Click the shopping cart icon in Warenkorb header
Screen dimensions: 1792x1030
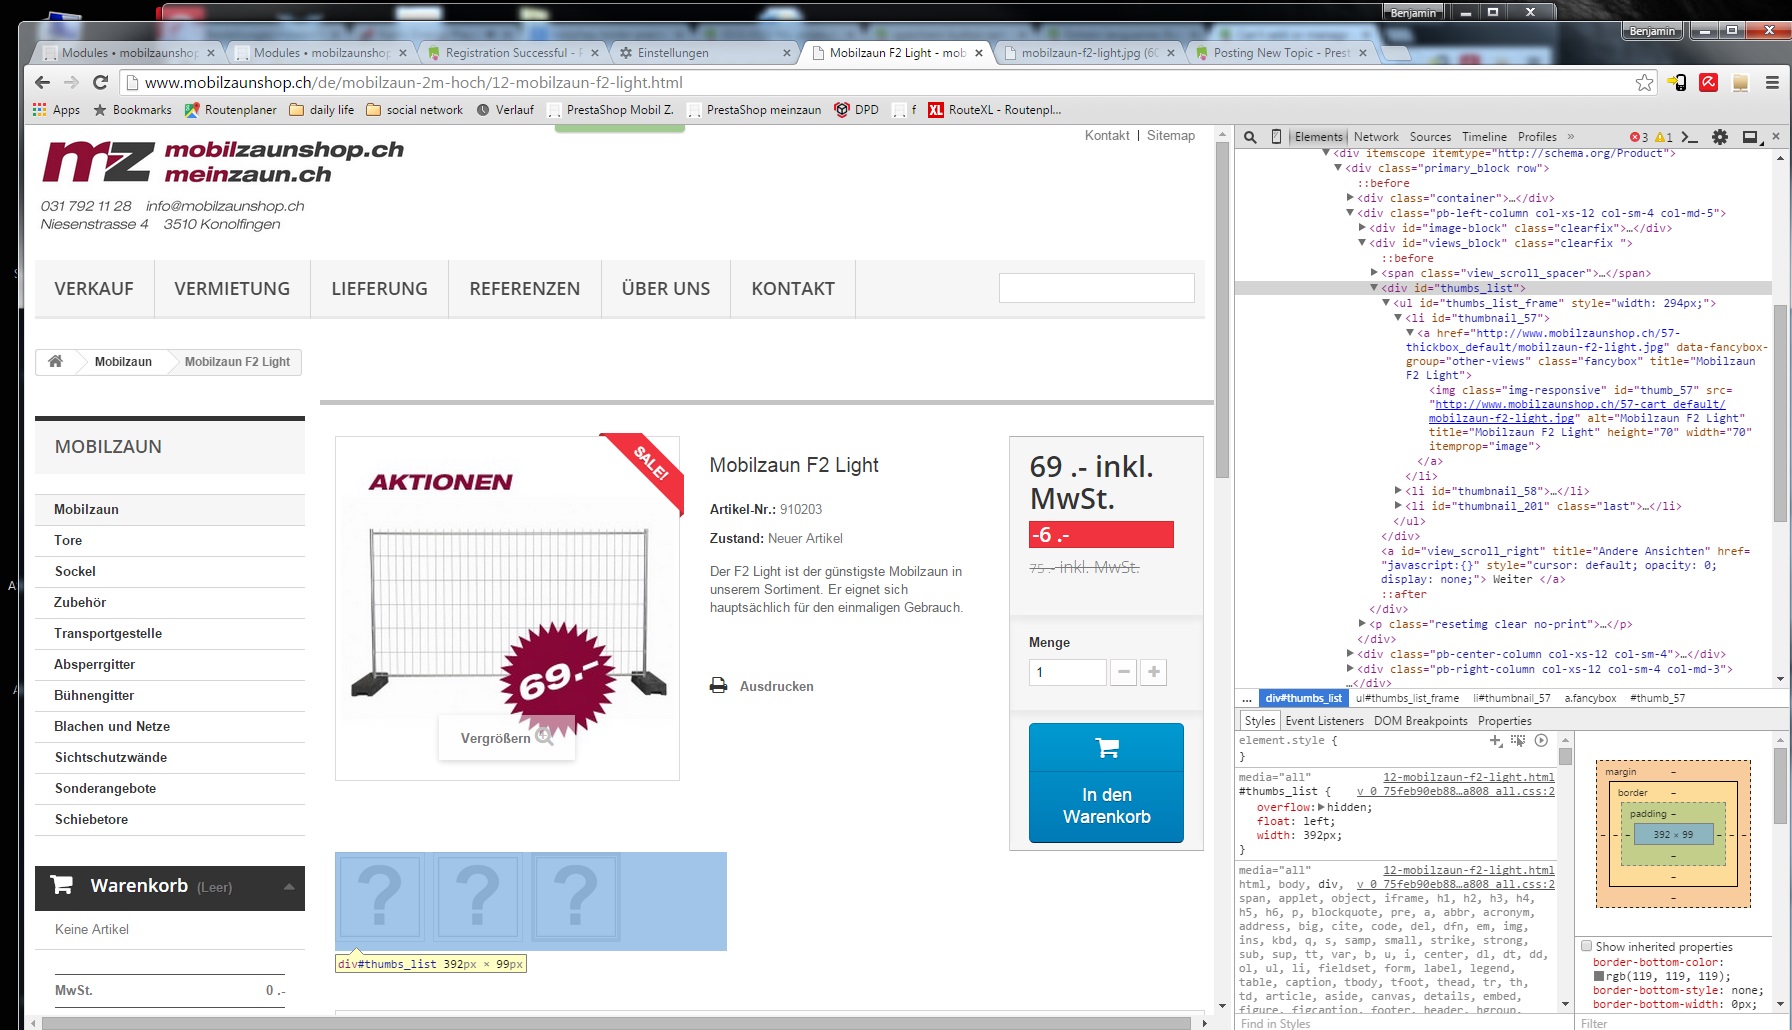click(x=62, y=885)
